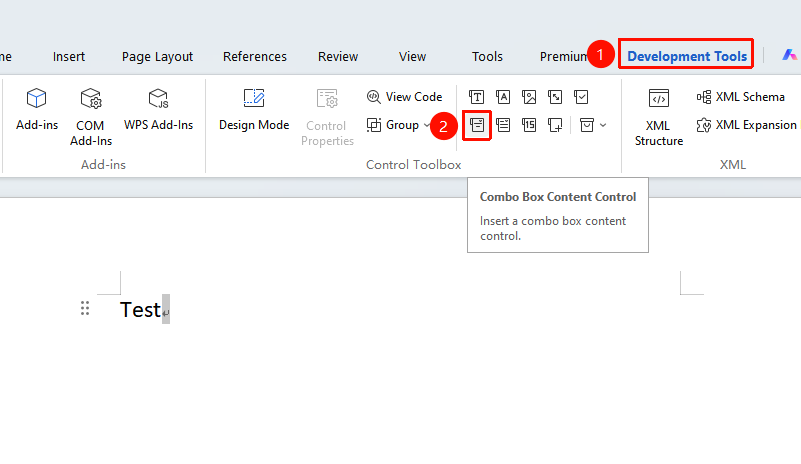Insert a Repeating Section content control
This screenshot has width=801, height=464.
pos(555,125)
